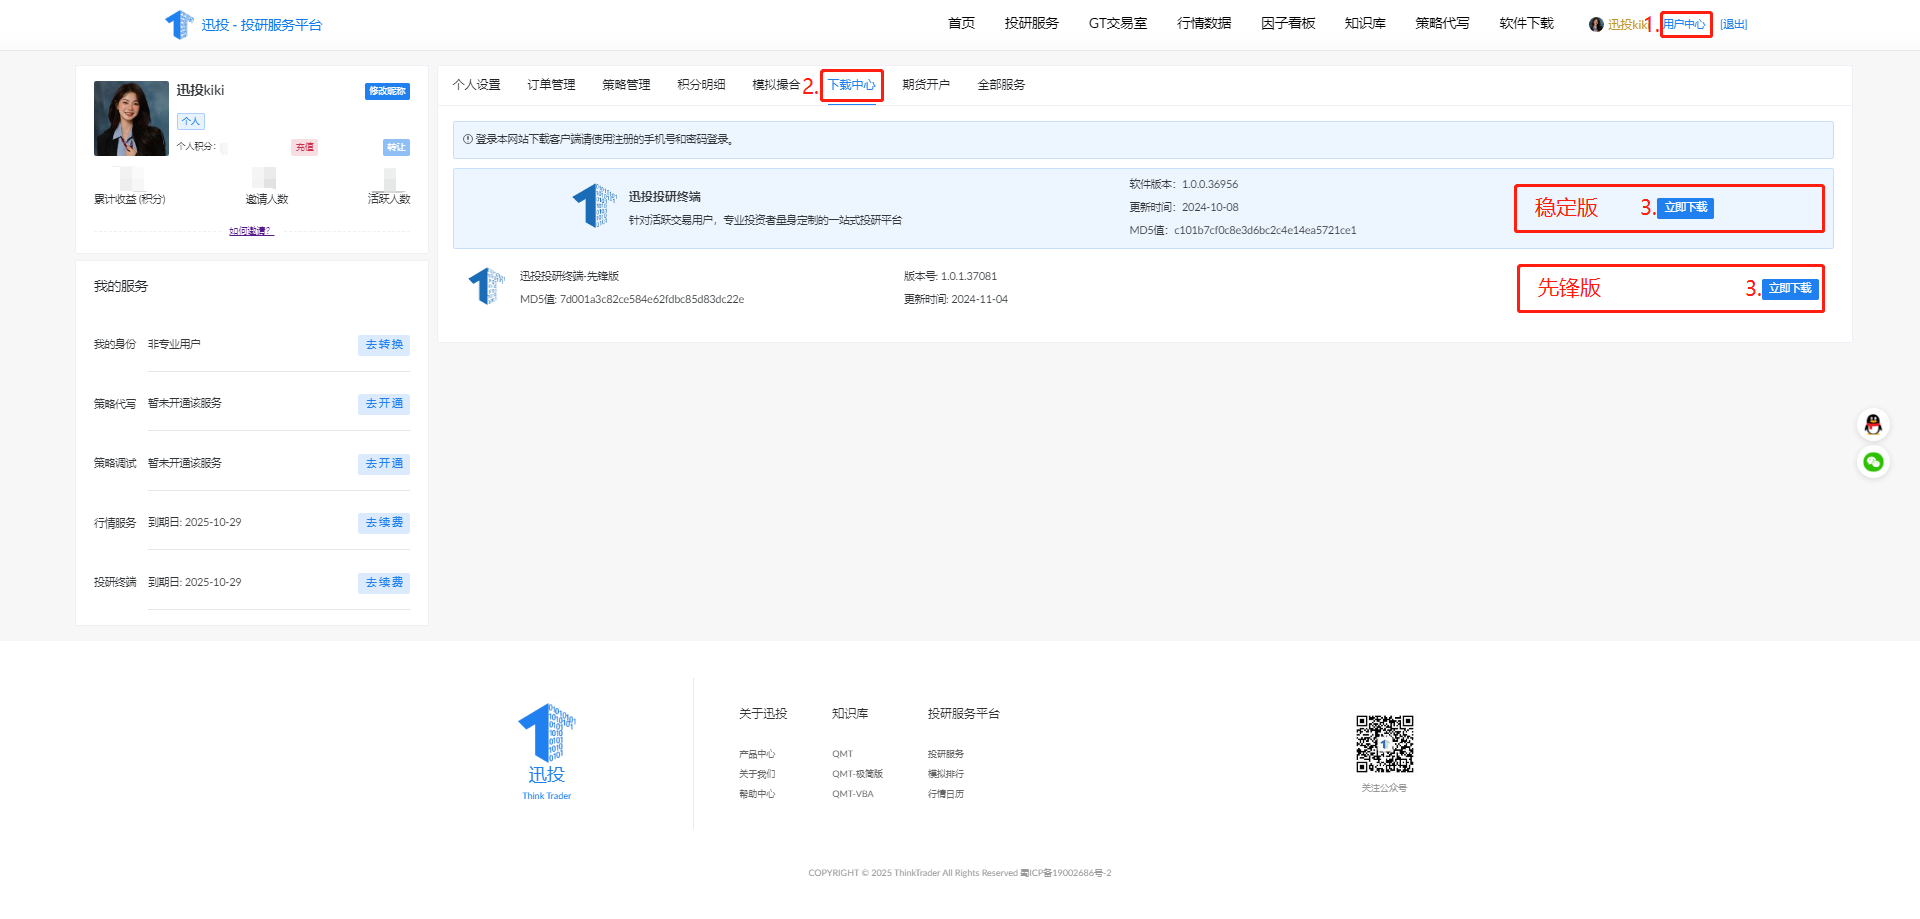Click the 个人 account type tag
Screen dimensions: 1920x919
coord(191,121)
